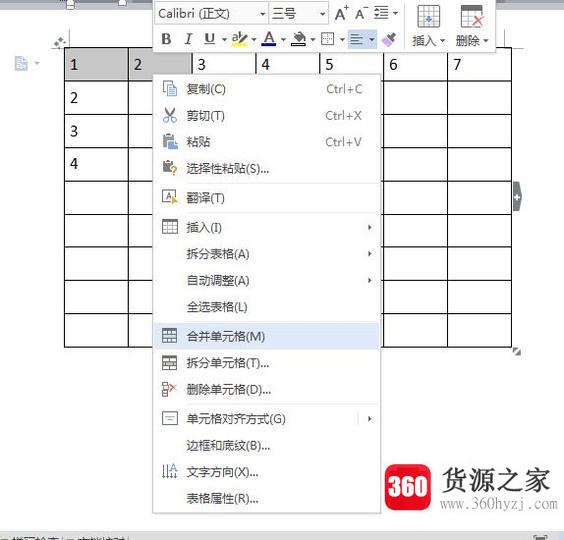This screenshot has width=564, height=540.
Task: Open the 删除 dropdown arrow in toolbar
Action: (x=486, y=41)
